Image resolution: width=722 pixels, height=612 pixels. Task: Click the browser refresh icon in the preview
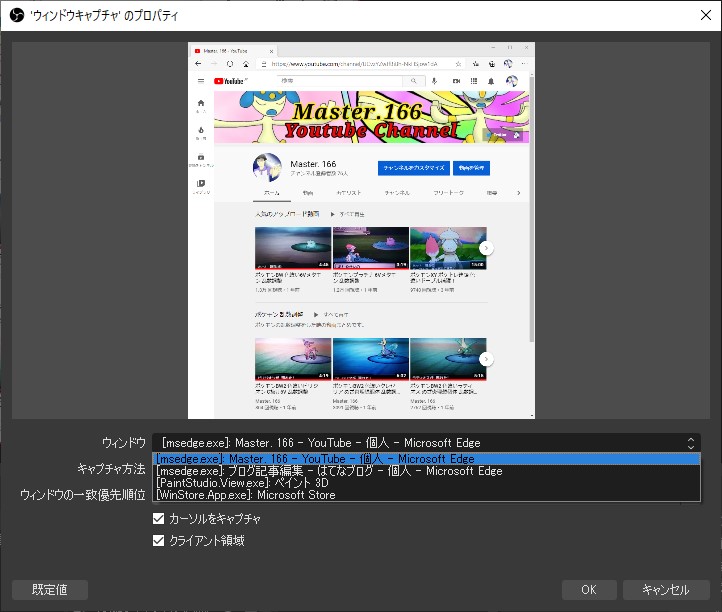coord(230,64)
